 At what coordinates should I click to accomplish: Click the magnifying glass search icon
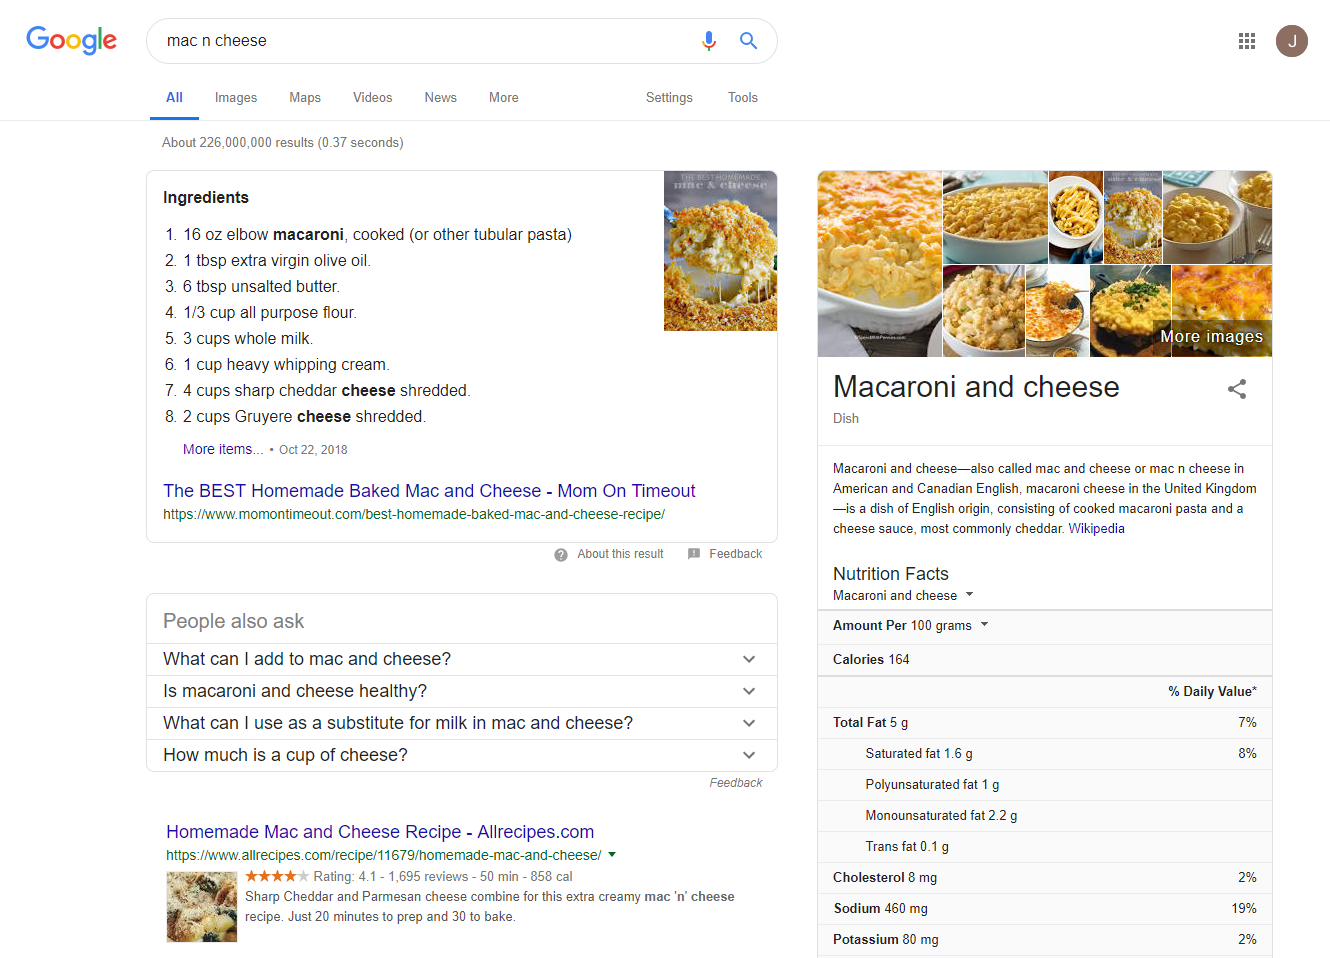pos(748,41)
